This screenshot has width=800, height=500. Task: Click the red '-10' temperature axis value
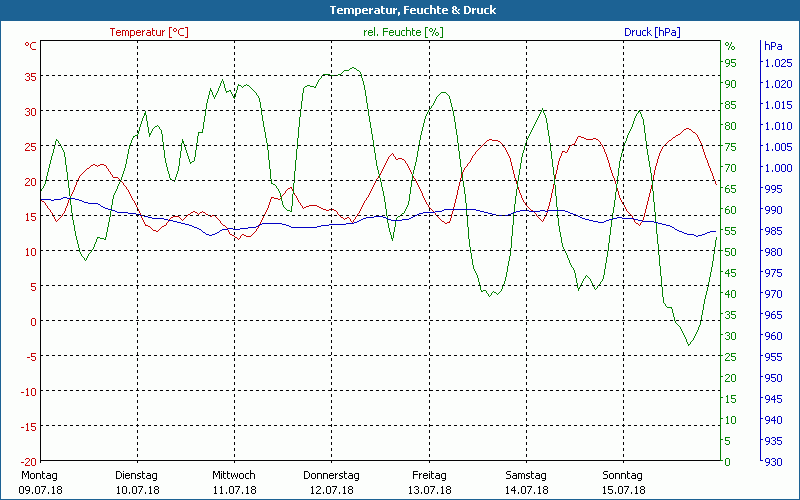coord(28,391)
